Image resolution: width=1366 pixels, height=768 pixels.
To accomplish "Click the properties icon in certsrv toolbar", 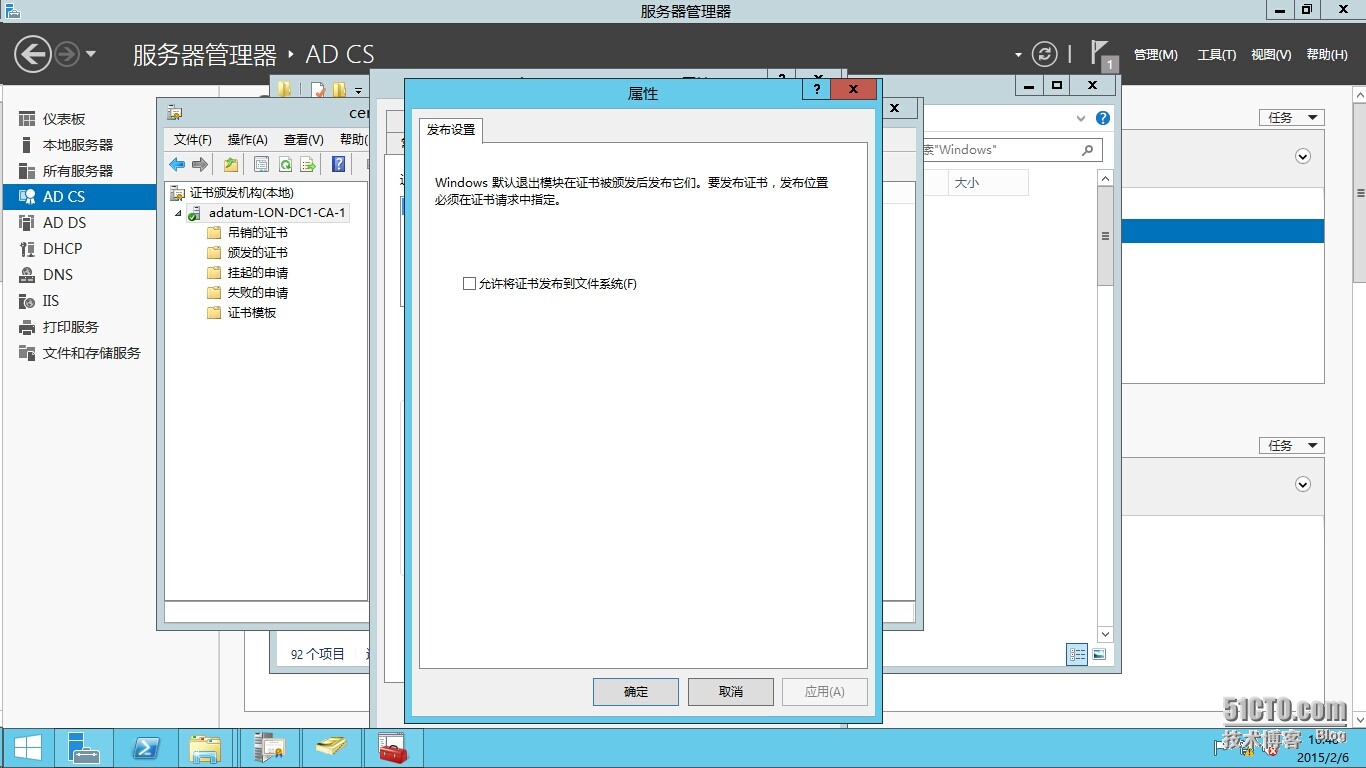I will click(262, 165).
